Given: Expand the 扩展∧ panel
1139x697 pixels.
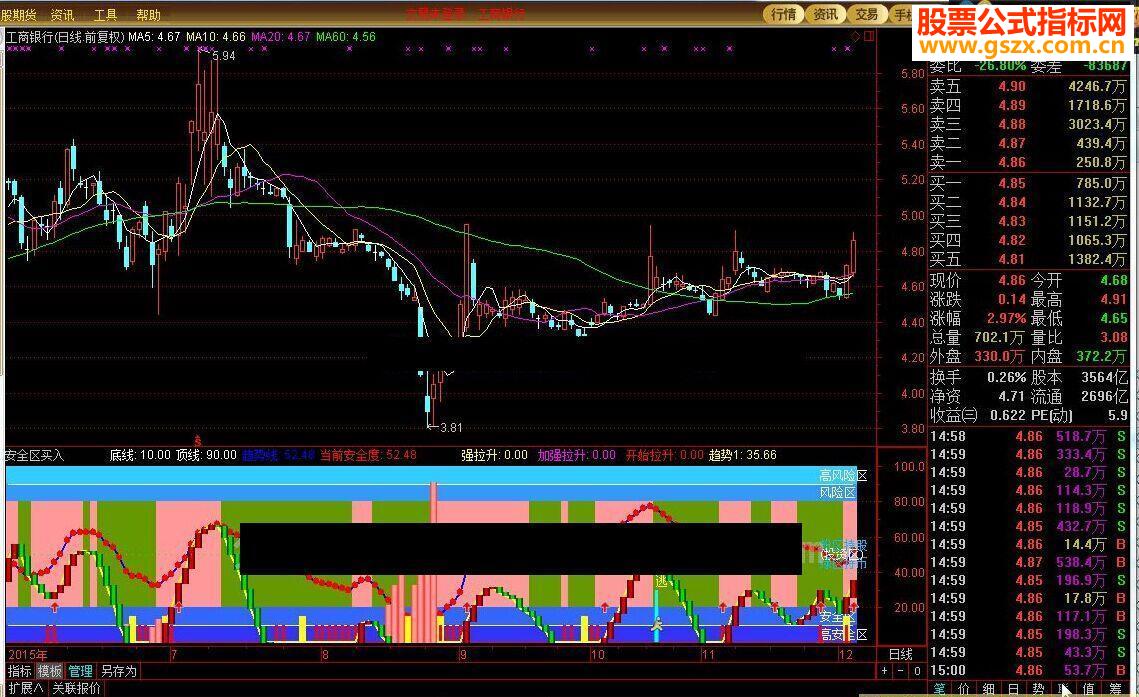Looking at the screenshot, I should [26, 688].
